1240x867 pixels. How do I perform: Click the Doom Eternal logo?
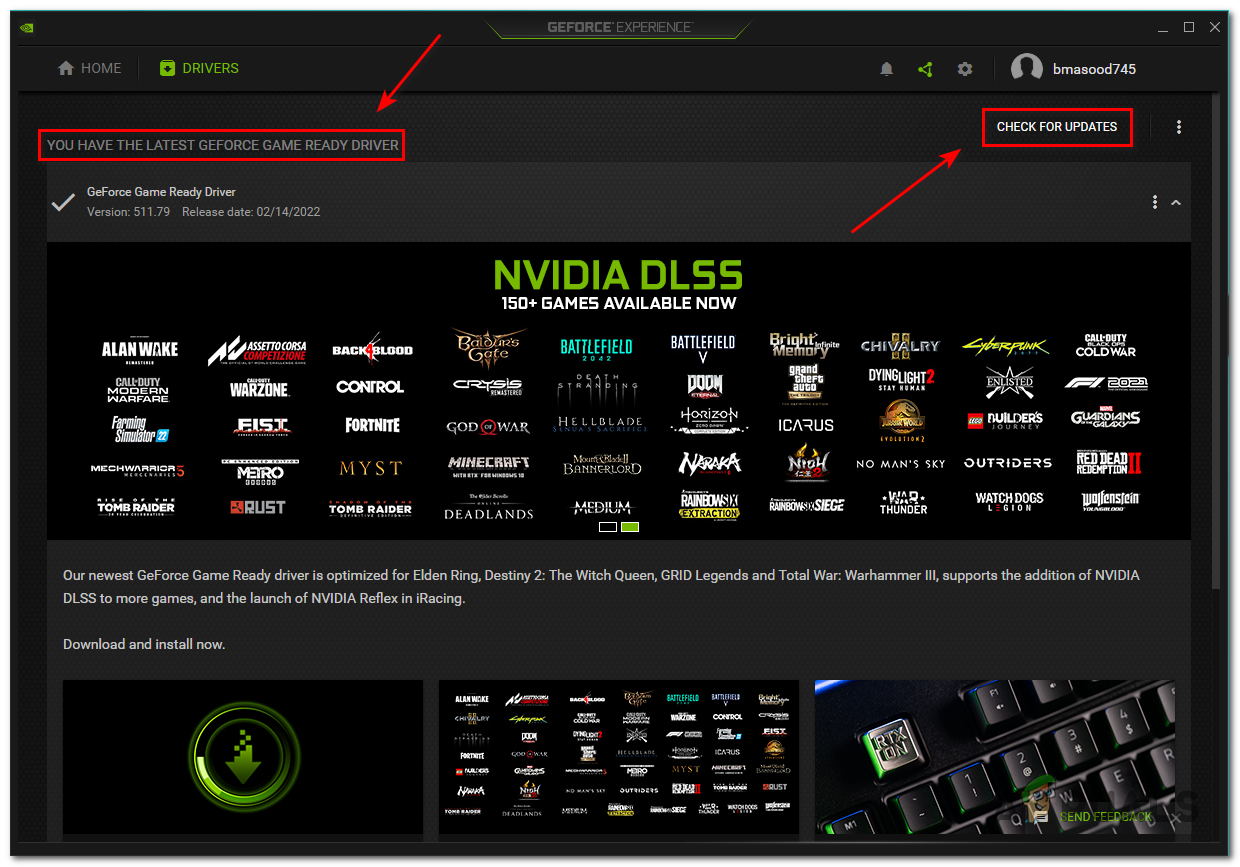(705, 385)
